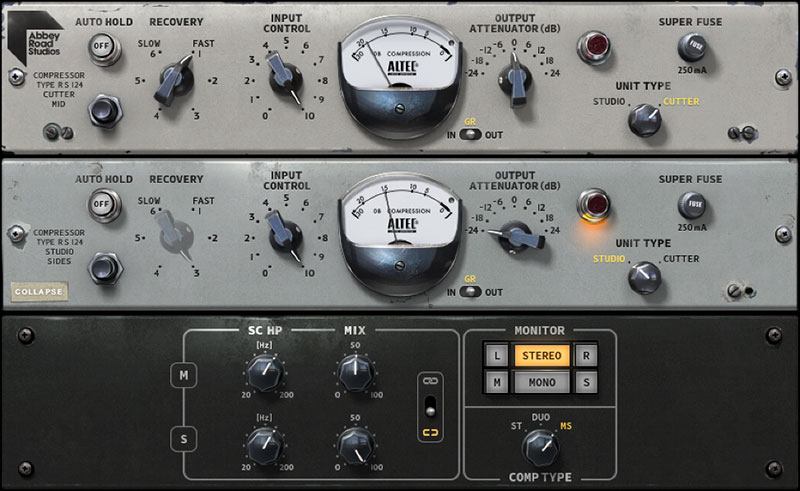Adjust the Input Control knob on Sides unit
The height and width of the screenshot is (491, 800).
[x=285, y=236]
